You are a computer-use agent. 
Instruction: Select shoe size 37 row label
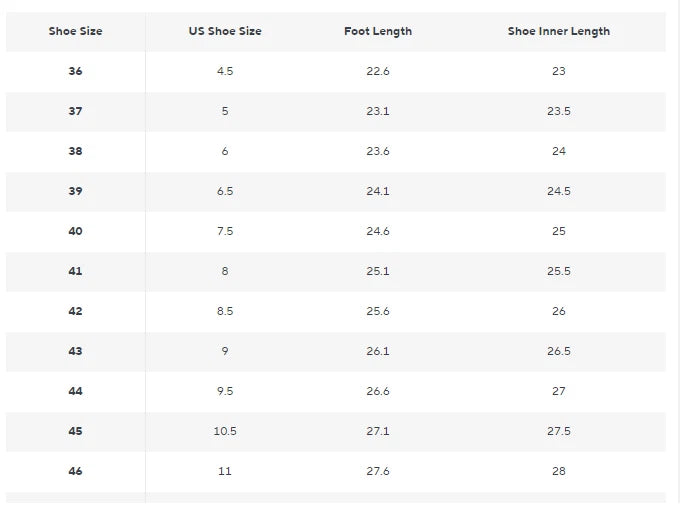coord(75,111)
